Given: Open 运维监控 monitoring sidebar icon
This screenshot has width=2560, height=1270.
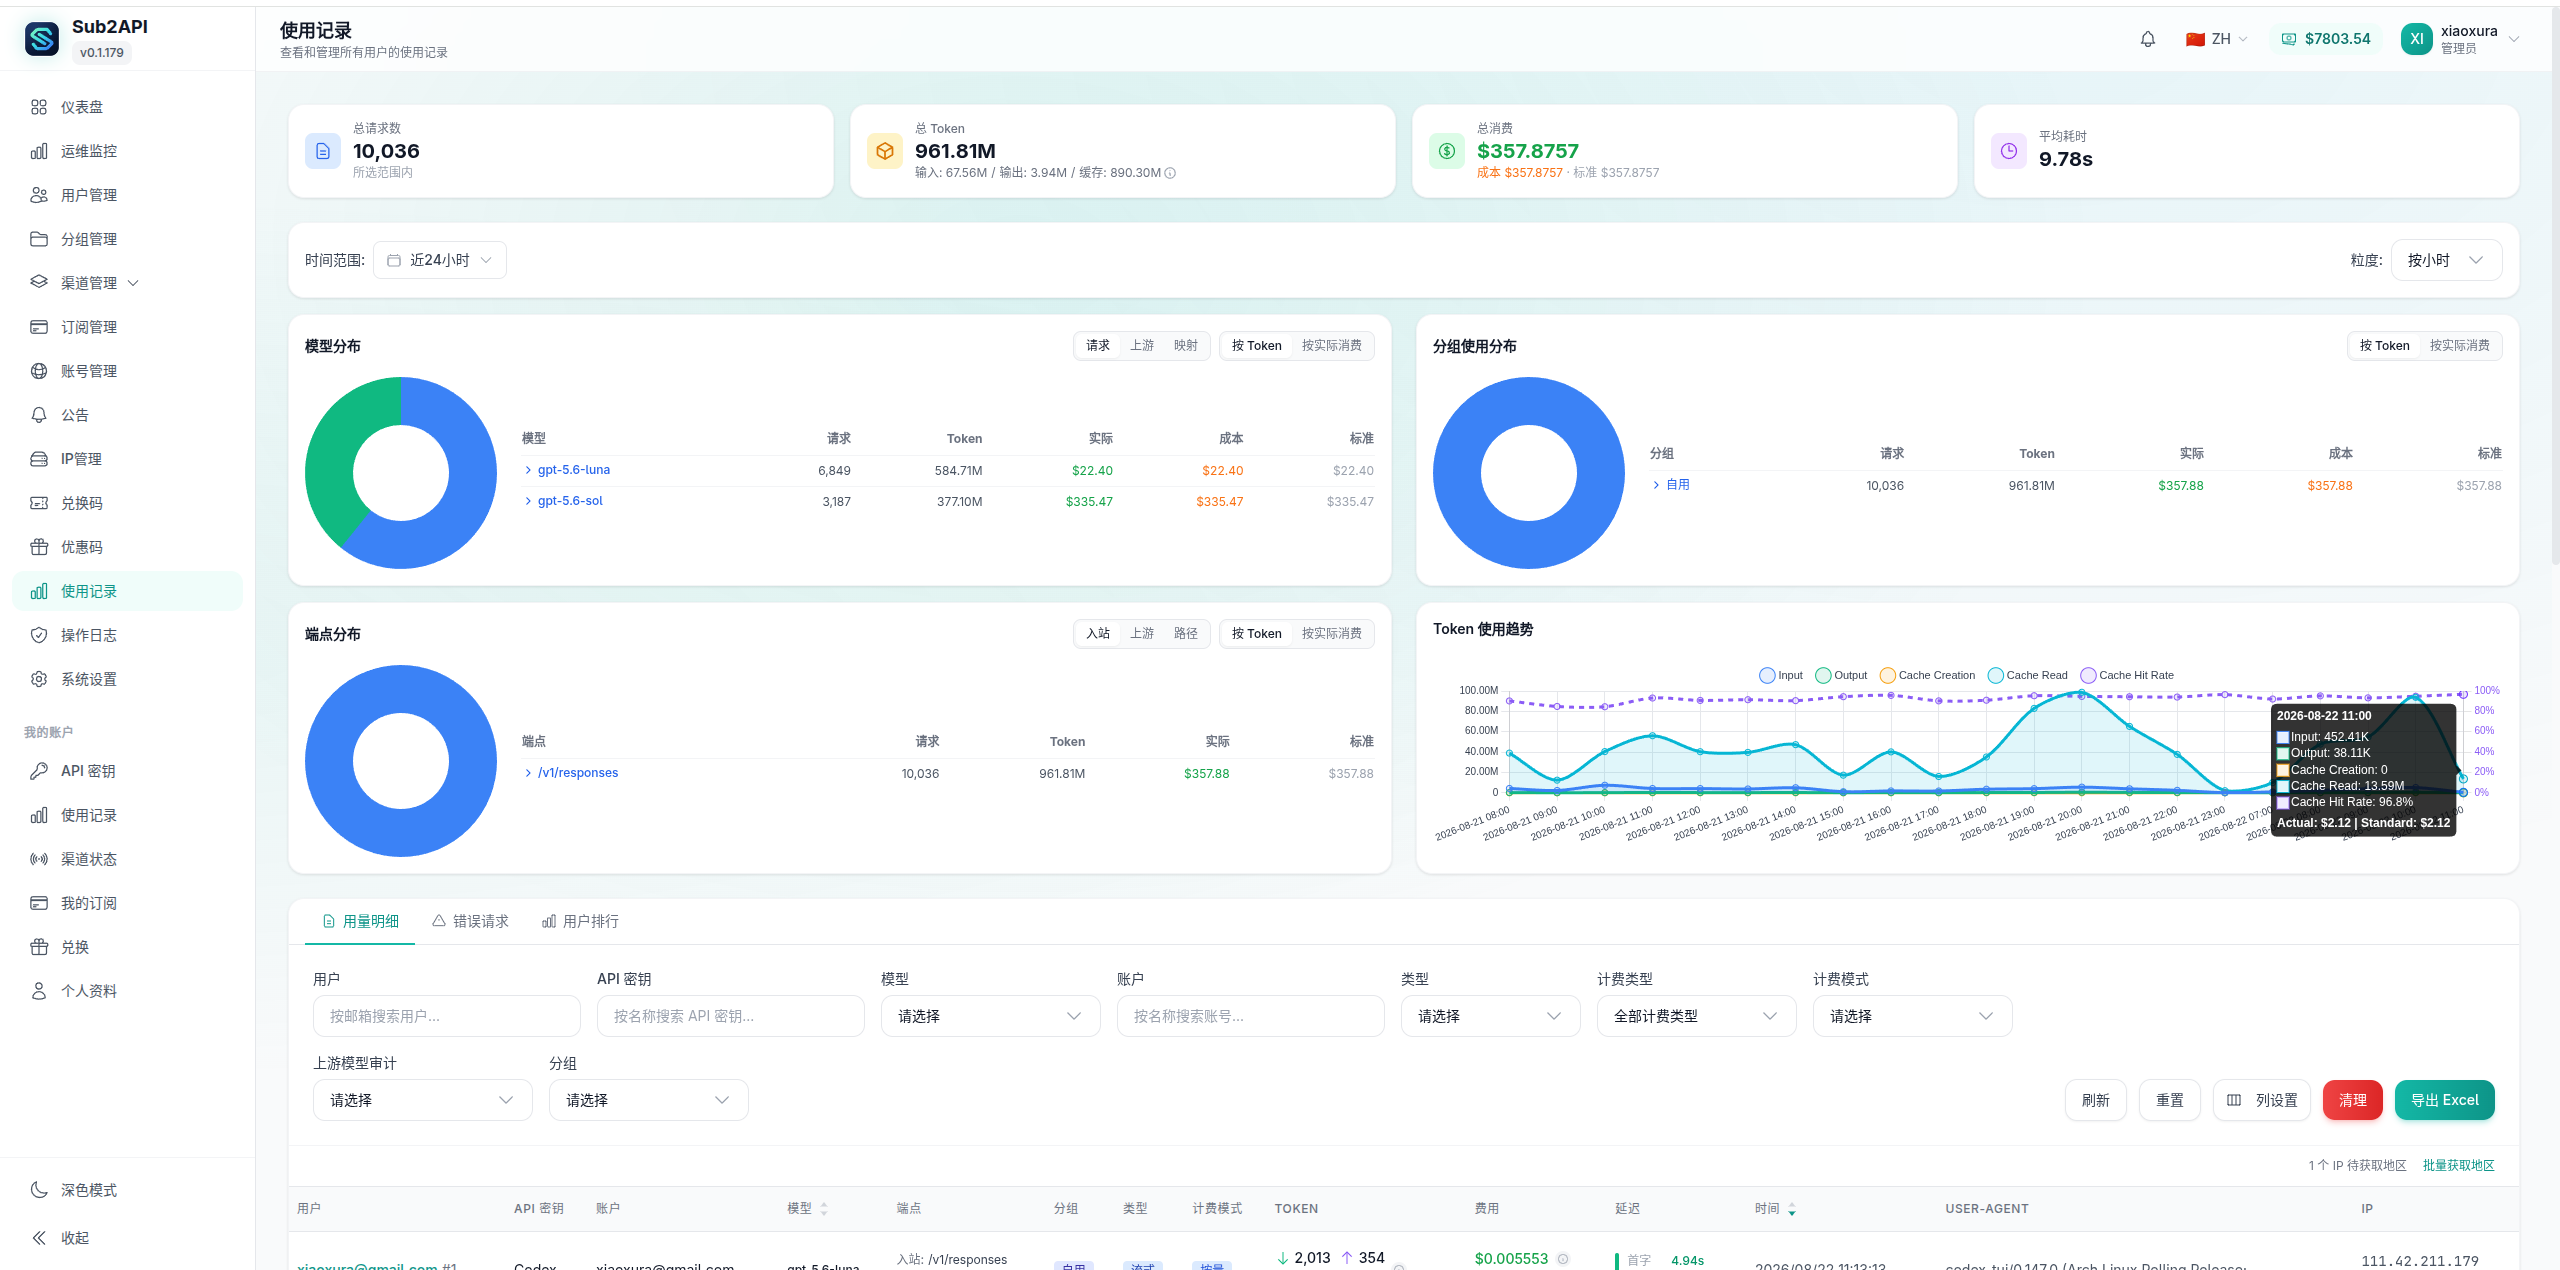Looking at the screenshot, I should click(39, 151).
